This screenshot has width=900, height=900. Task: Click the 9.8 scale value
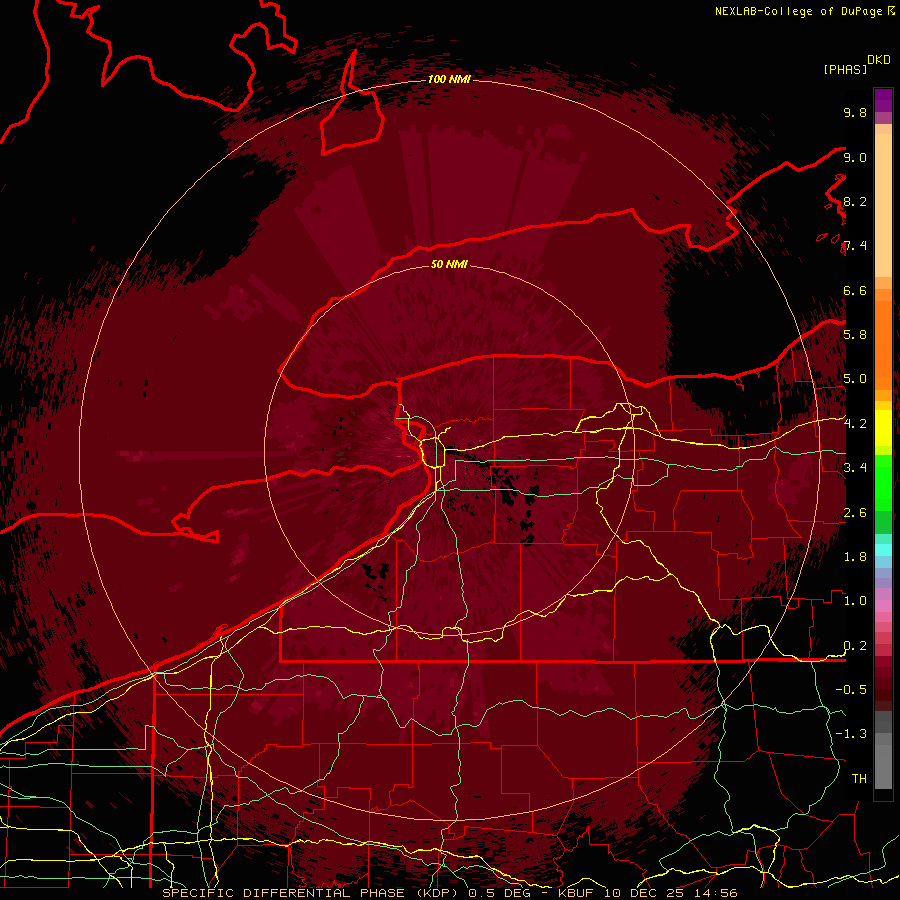tap(855, 112)
